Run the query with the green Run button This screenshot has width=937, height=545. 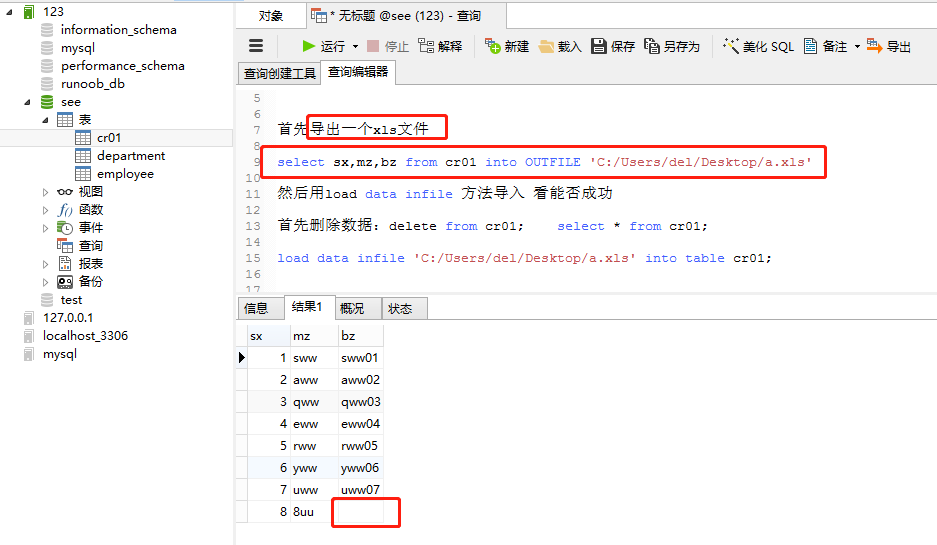click(323, 46)
